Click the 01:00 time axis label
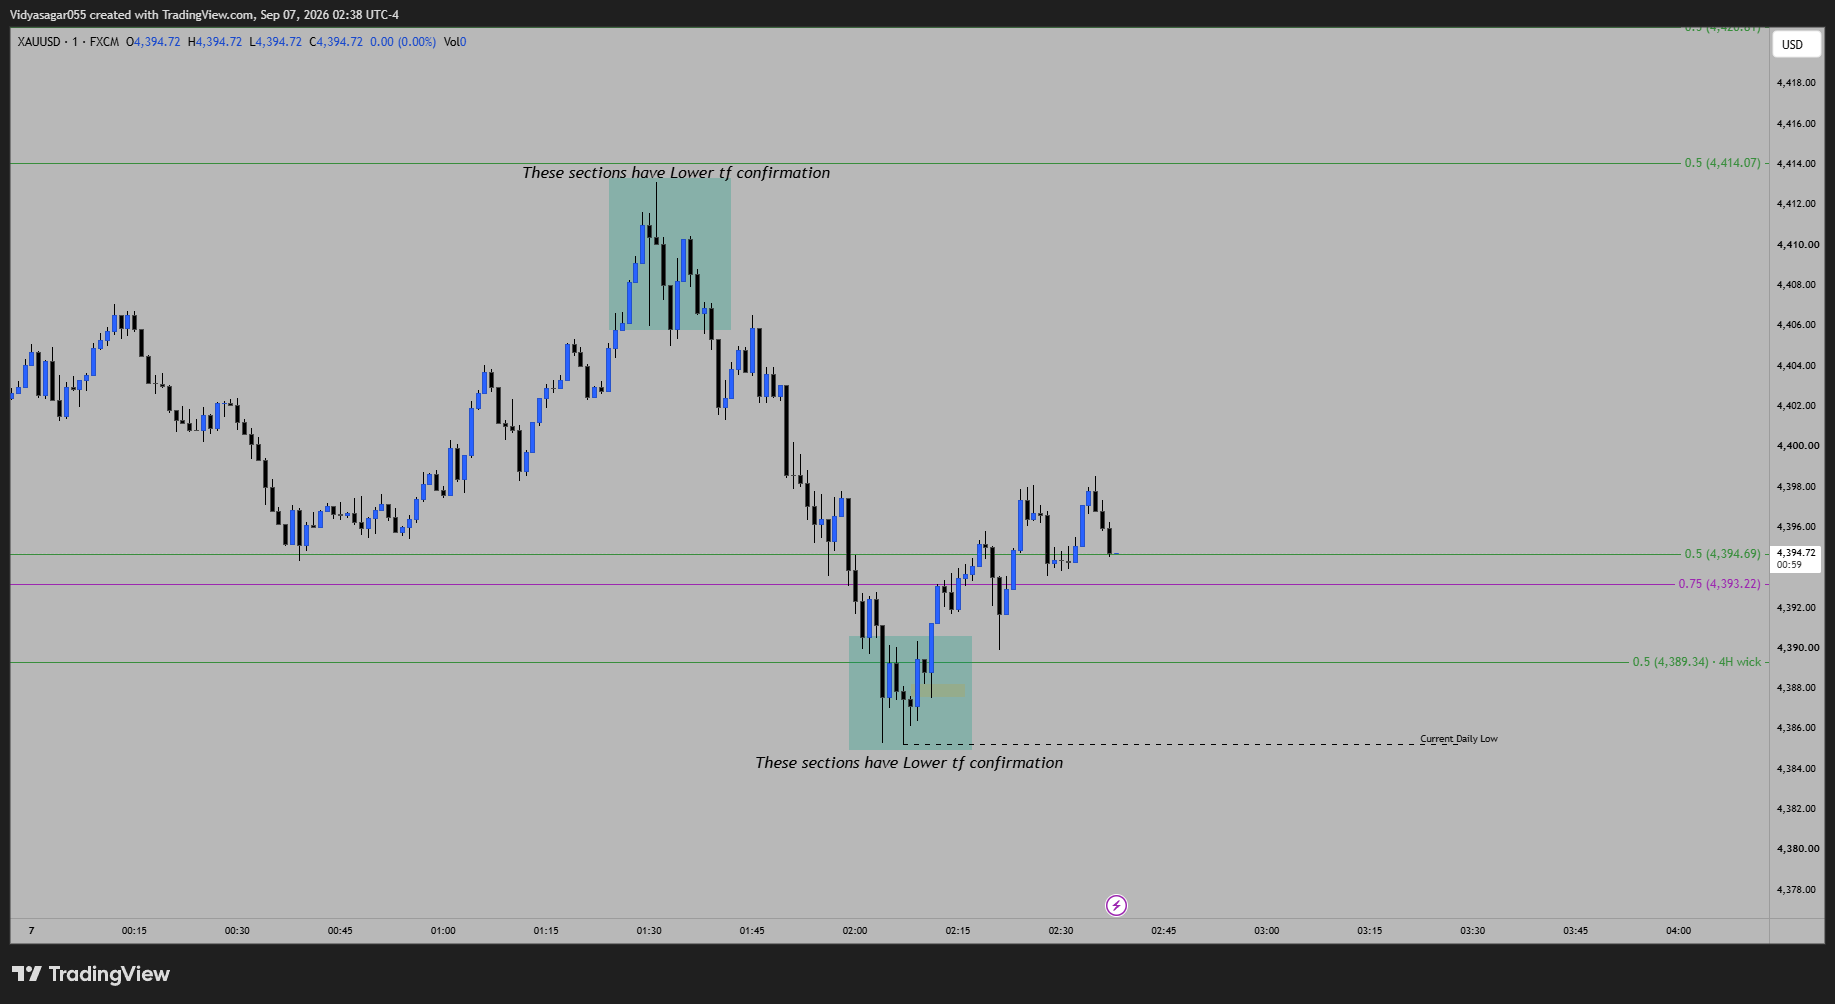The image size is (1835, 1004). [x=443, y=931]
